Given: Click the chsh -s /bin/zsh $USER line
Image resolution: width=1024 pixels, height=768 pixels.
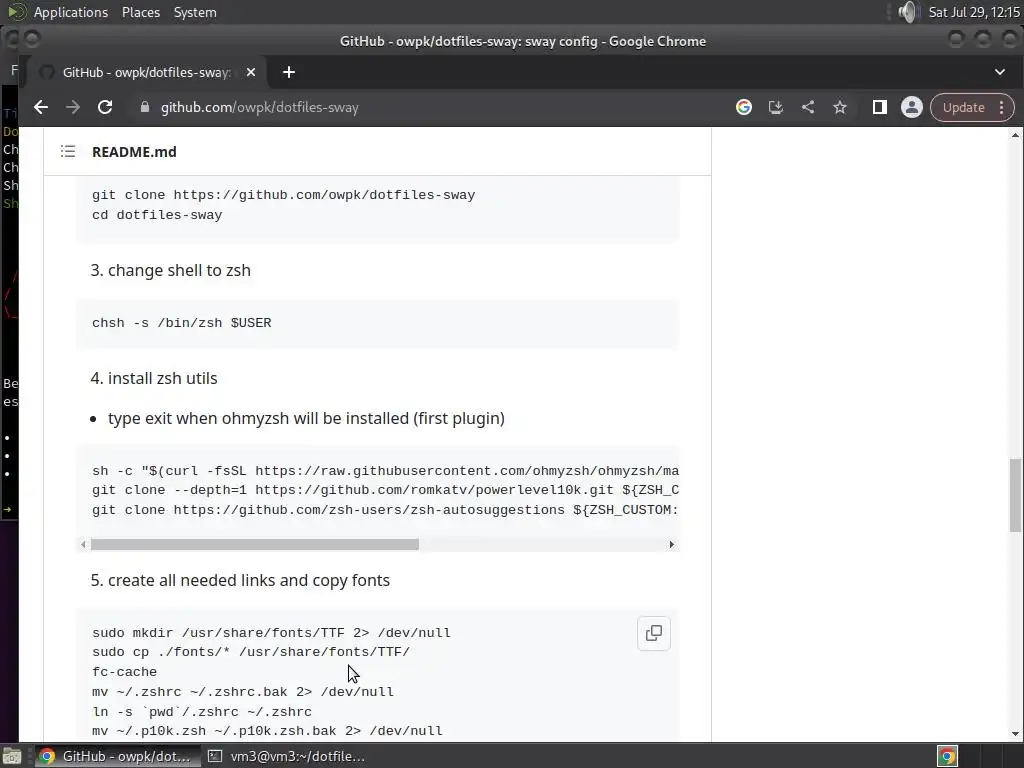Looking at the screenshot, I should [182, 323].
